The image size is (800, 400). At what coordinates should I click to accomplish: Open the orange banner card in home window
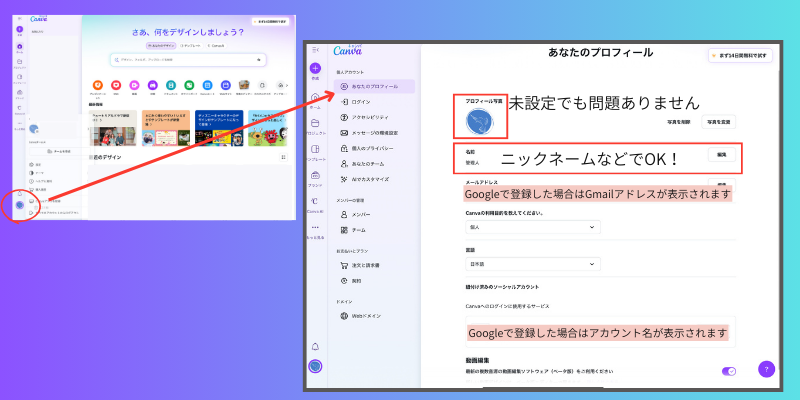(x=166, y=128)
